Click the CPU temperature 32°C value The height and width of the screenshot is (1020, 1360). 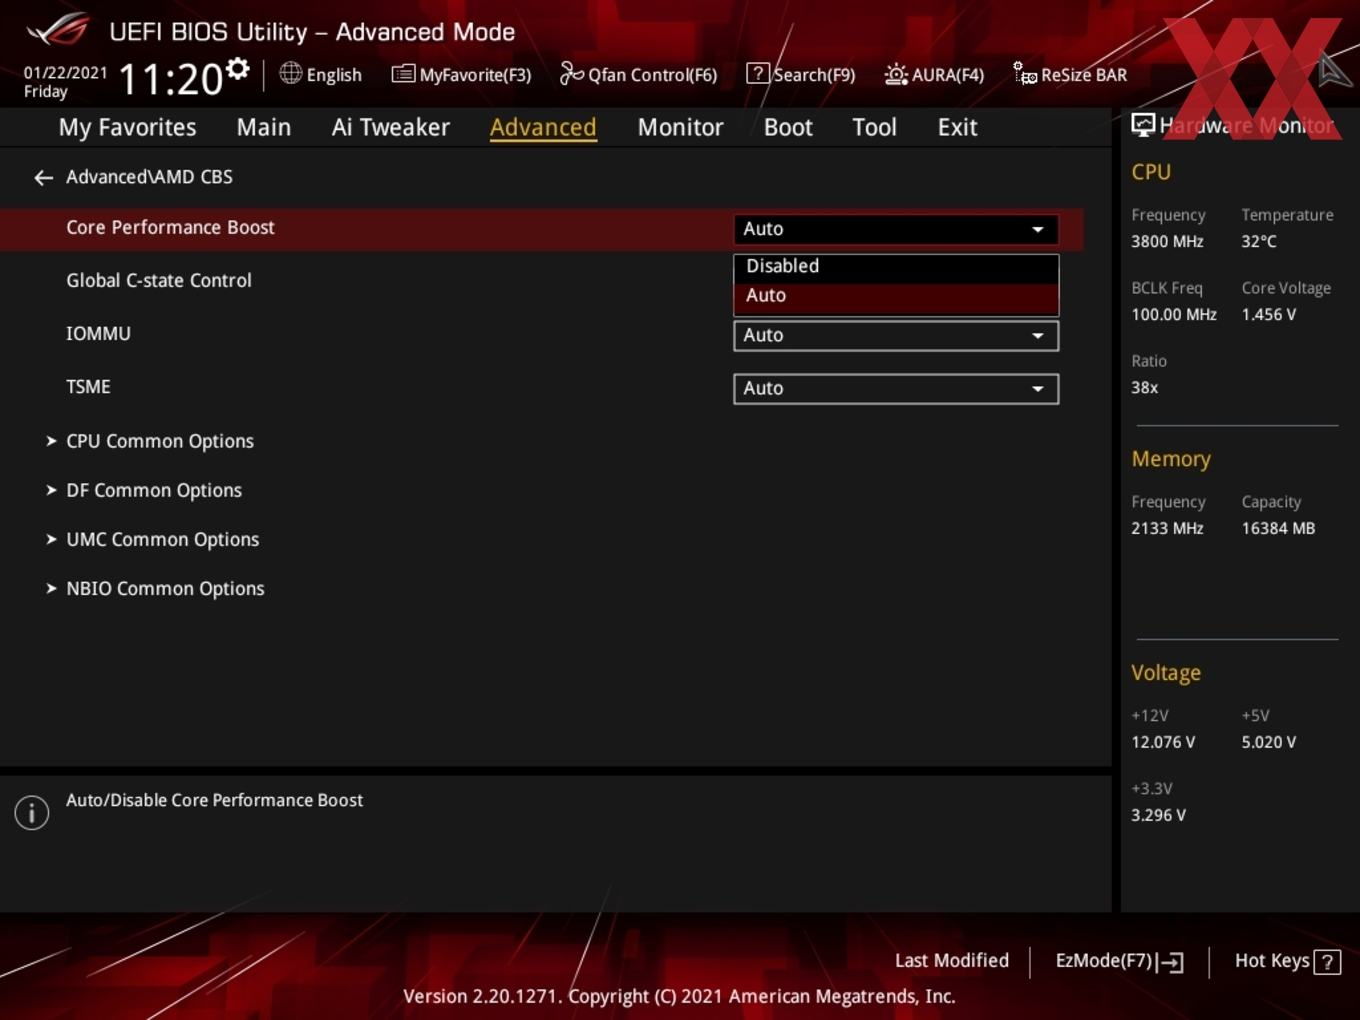click(x=1259, y=241)
